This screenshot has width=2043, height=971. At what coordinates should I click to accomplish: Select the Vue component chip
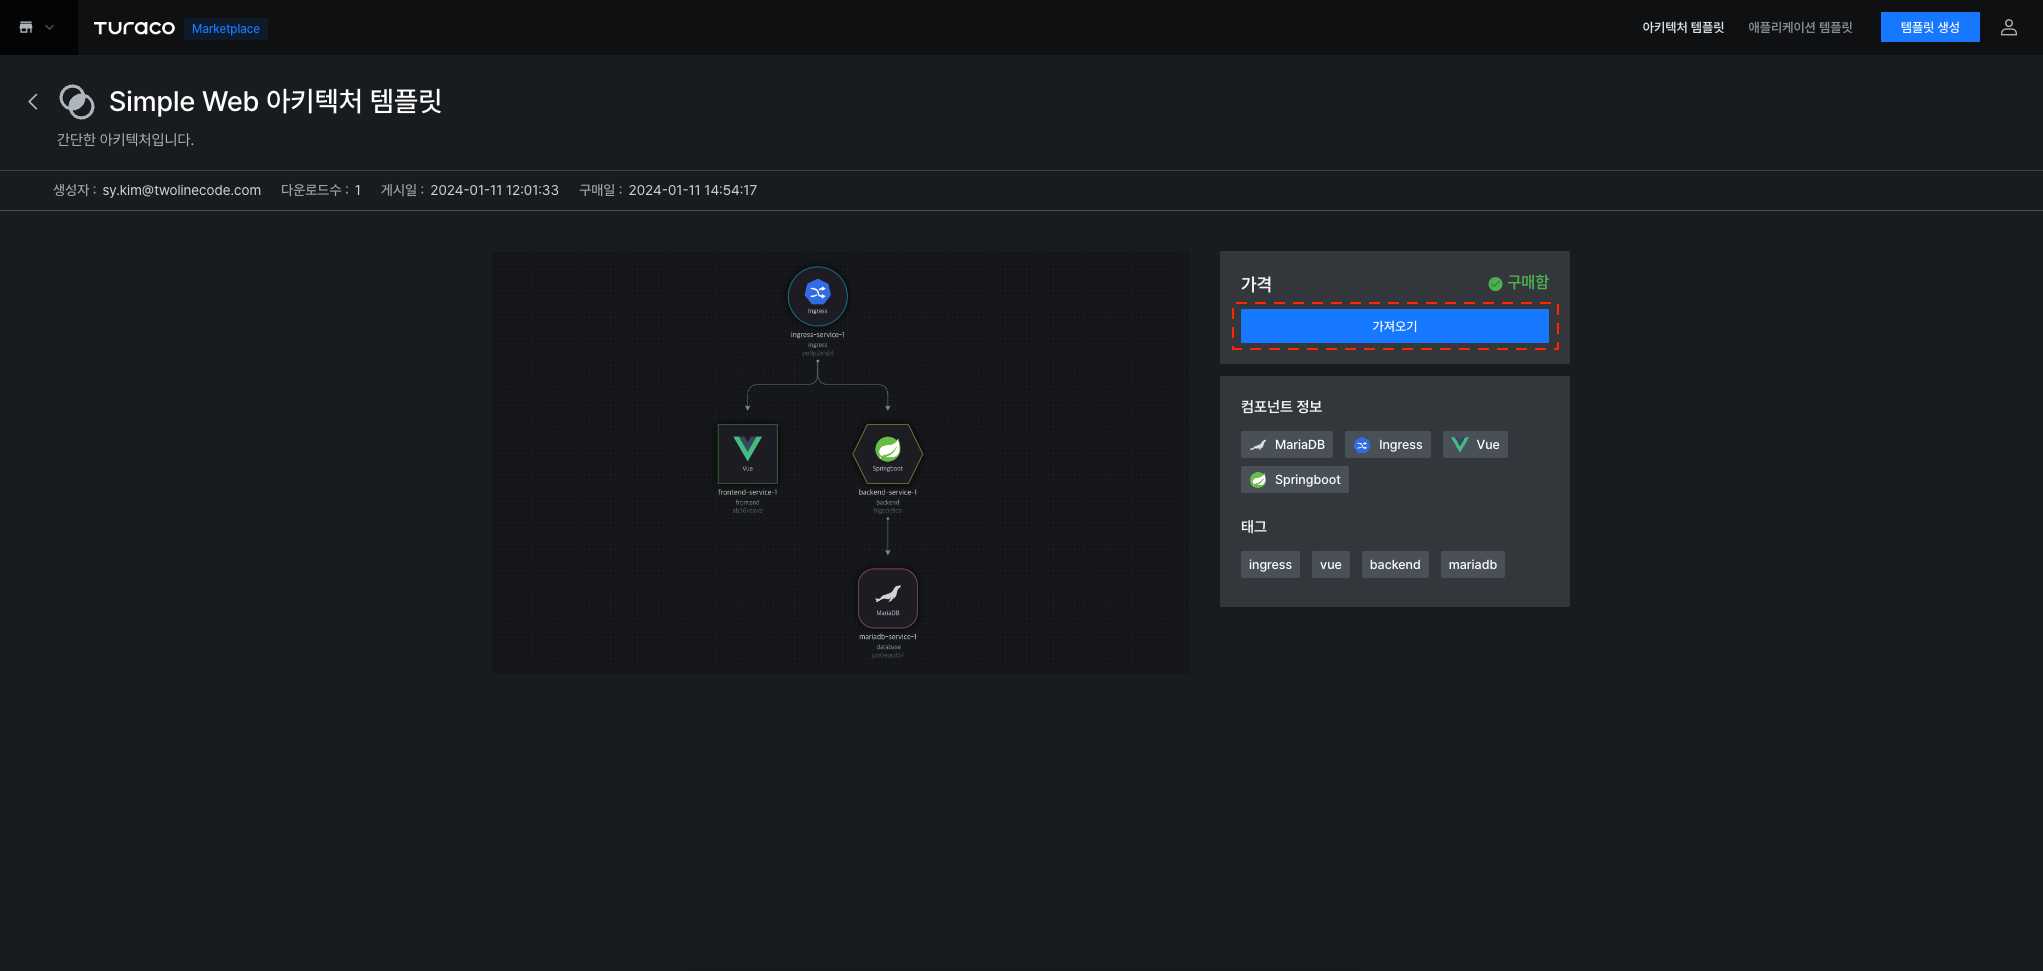coord(1475,445)
